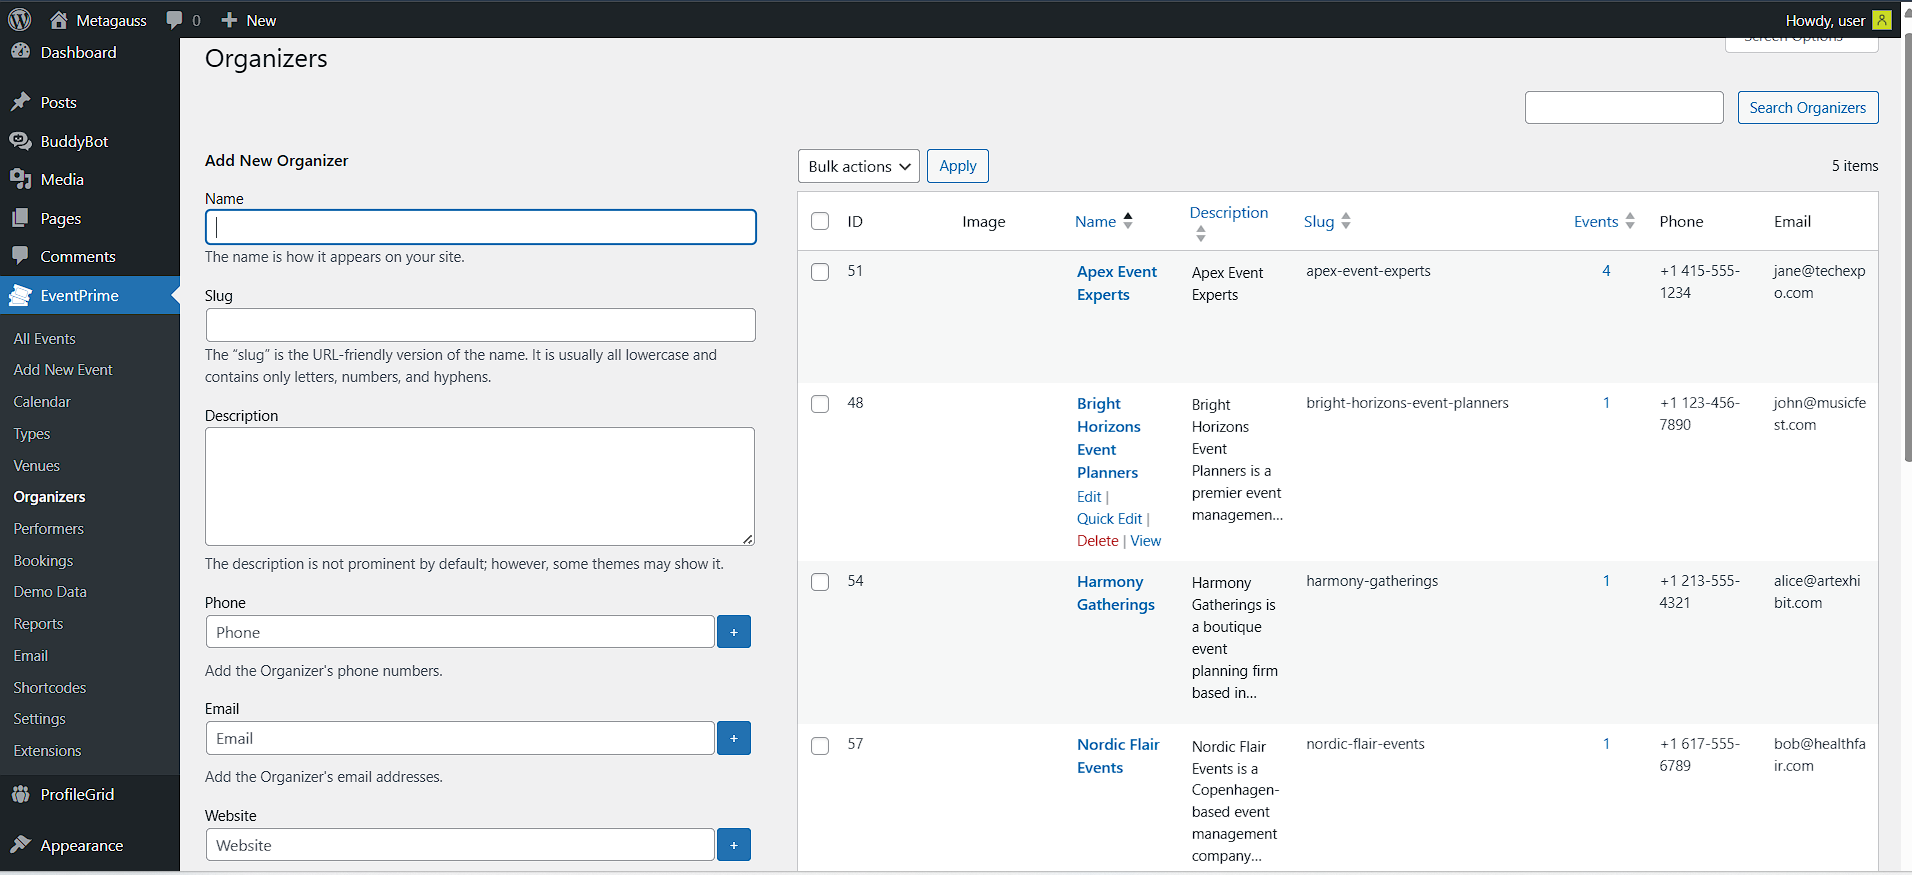
Task: Sort organizers by the Slug column
Action: [x=1319, y=221]
